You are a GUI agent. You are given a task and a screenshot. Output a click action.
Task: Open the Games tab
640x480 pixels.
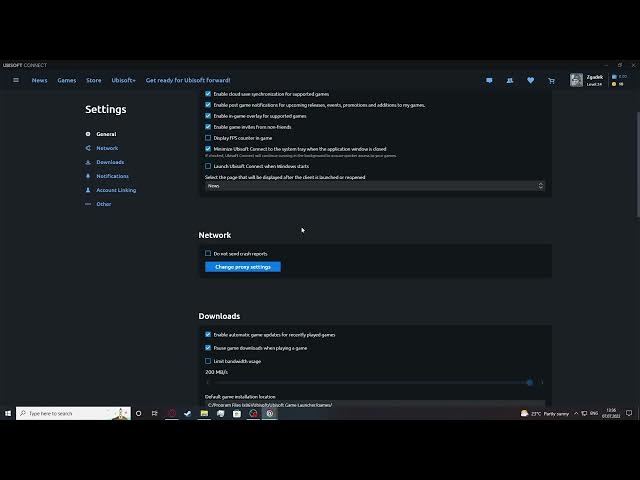[x=66, y=80]
